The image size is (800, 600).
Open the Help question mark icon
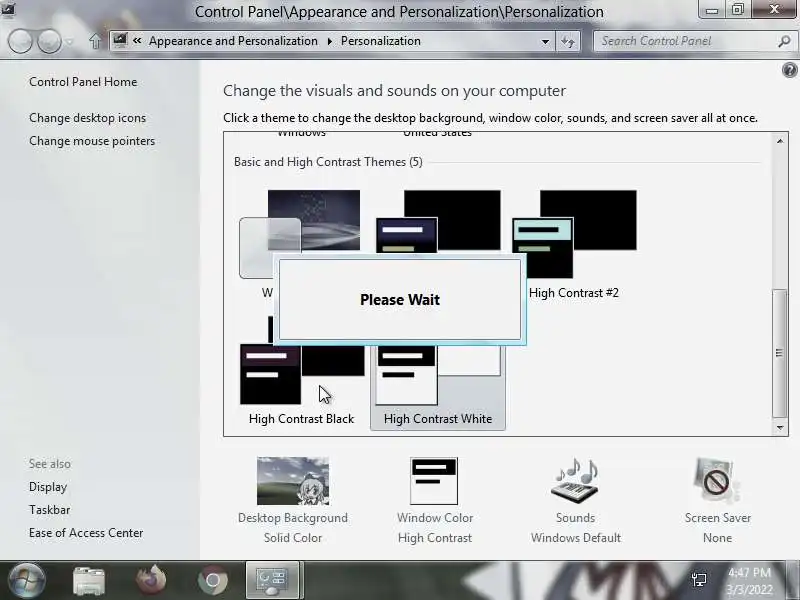[789, 70]
